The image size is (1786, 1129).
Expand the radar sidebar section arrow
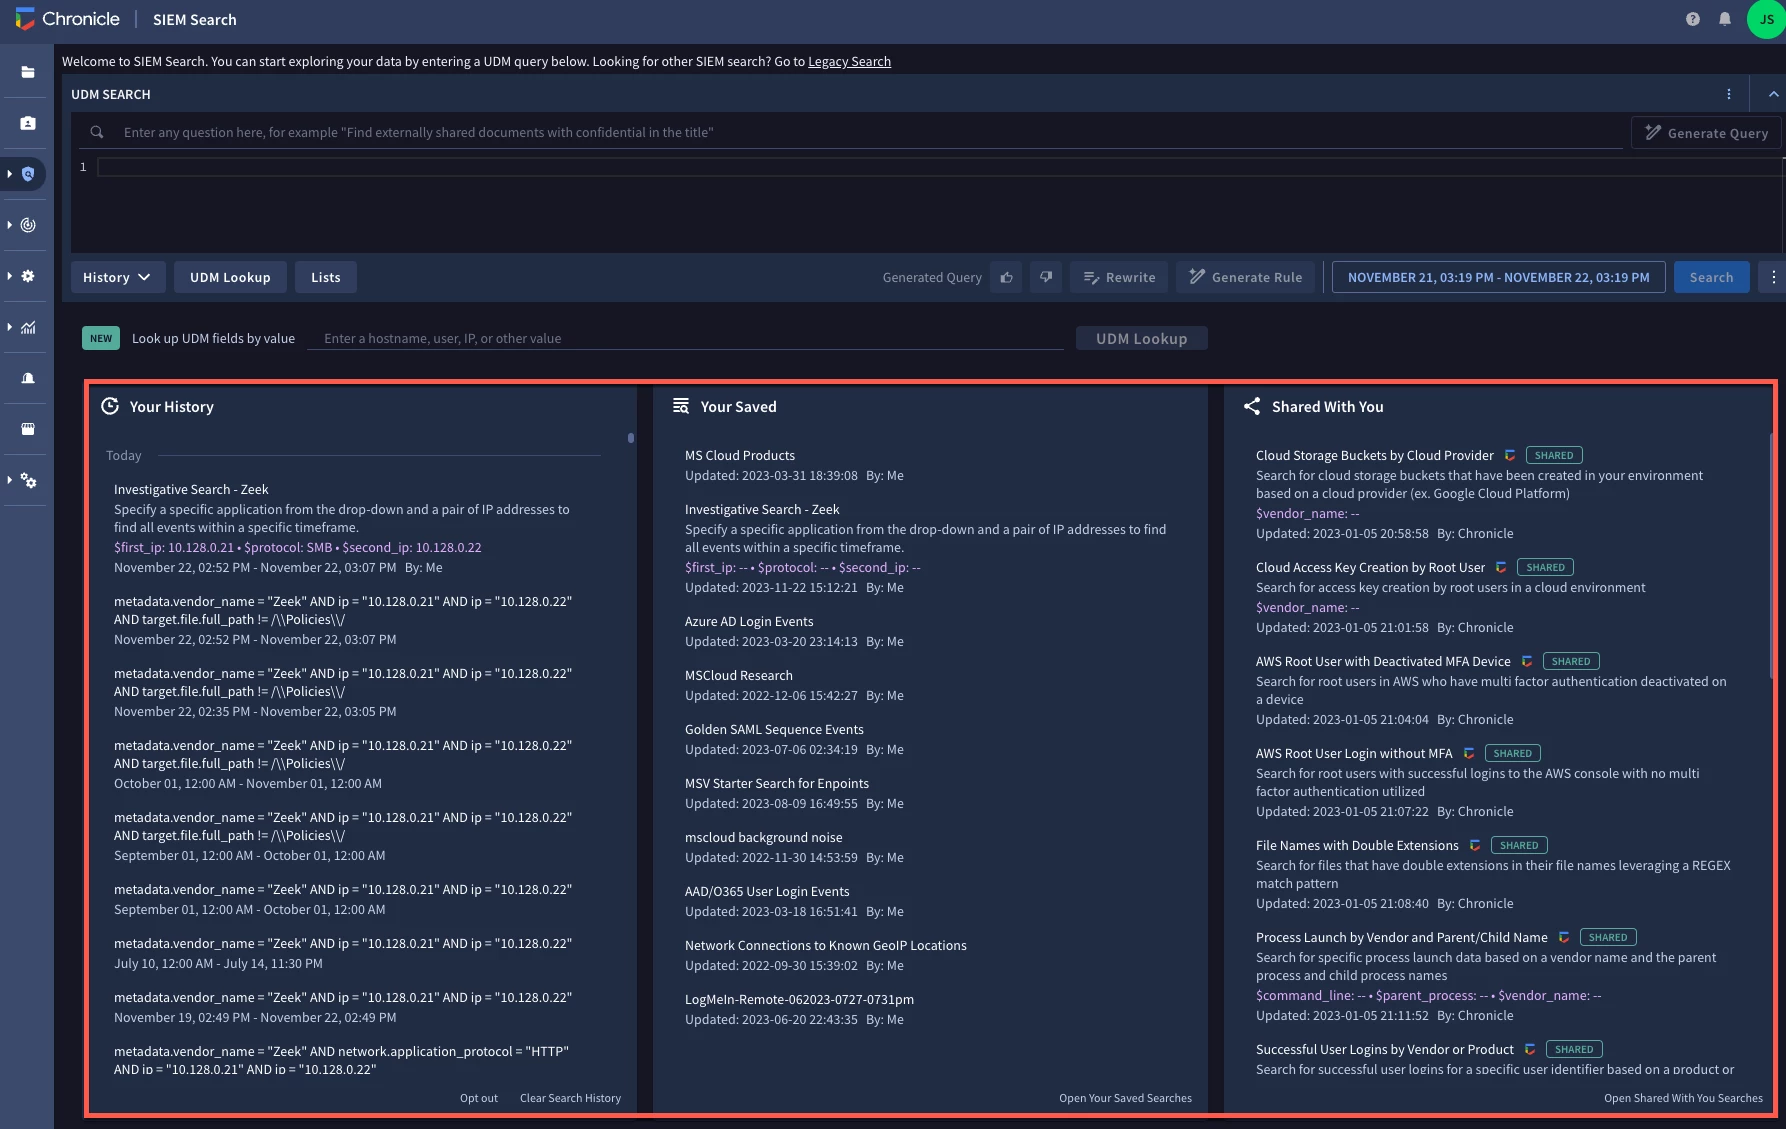(x=9, y=225)
